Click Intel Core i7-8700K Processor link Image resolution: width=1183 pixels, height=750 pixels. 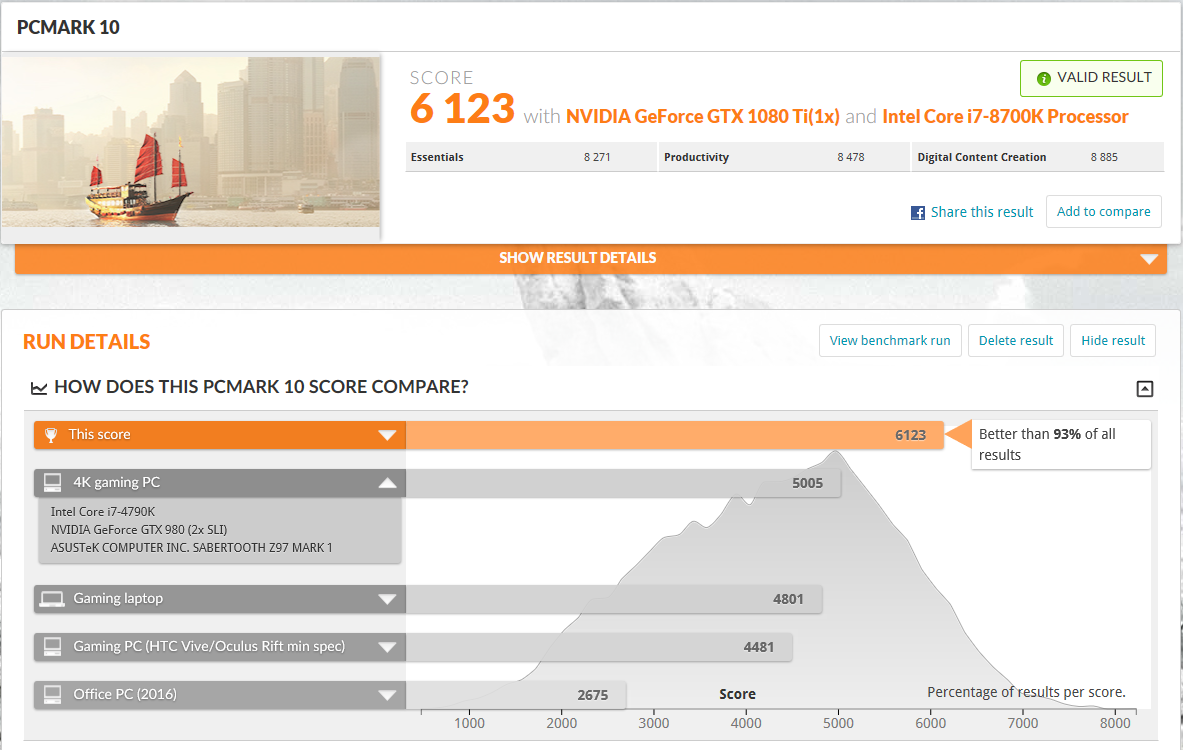(1005, 116)
